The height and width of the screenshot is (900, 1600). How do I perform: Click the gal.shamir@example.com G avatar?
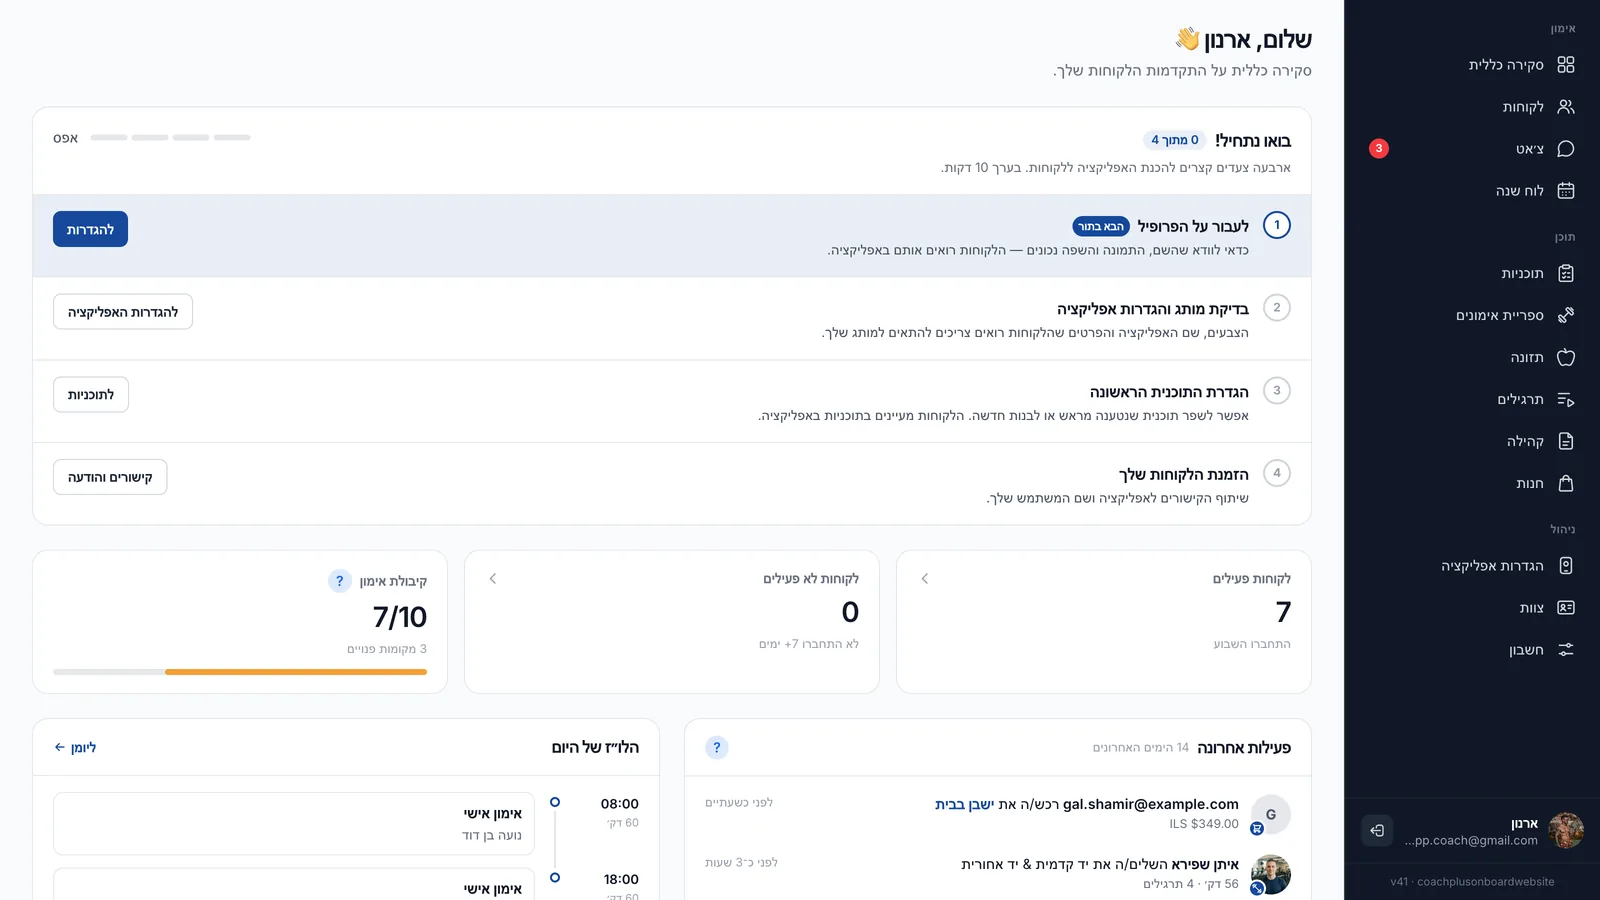click(x=1271, y=815)
